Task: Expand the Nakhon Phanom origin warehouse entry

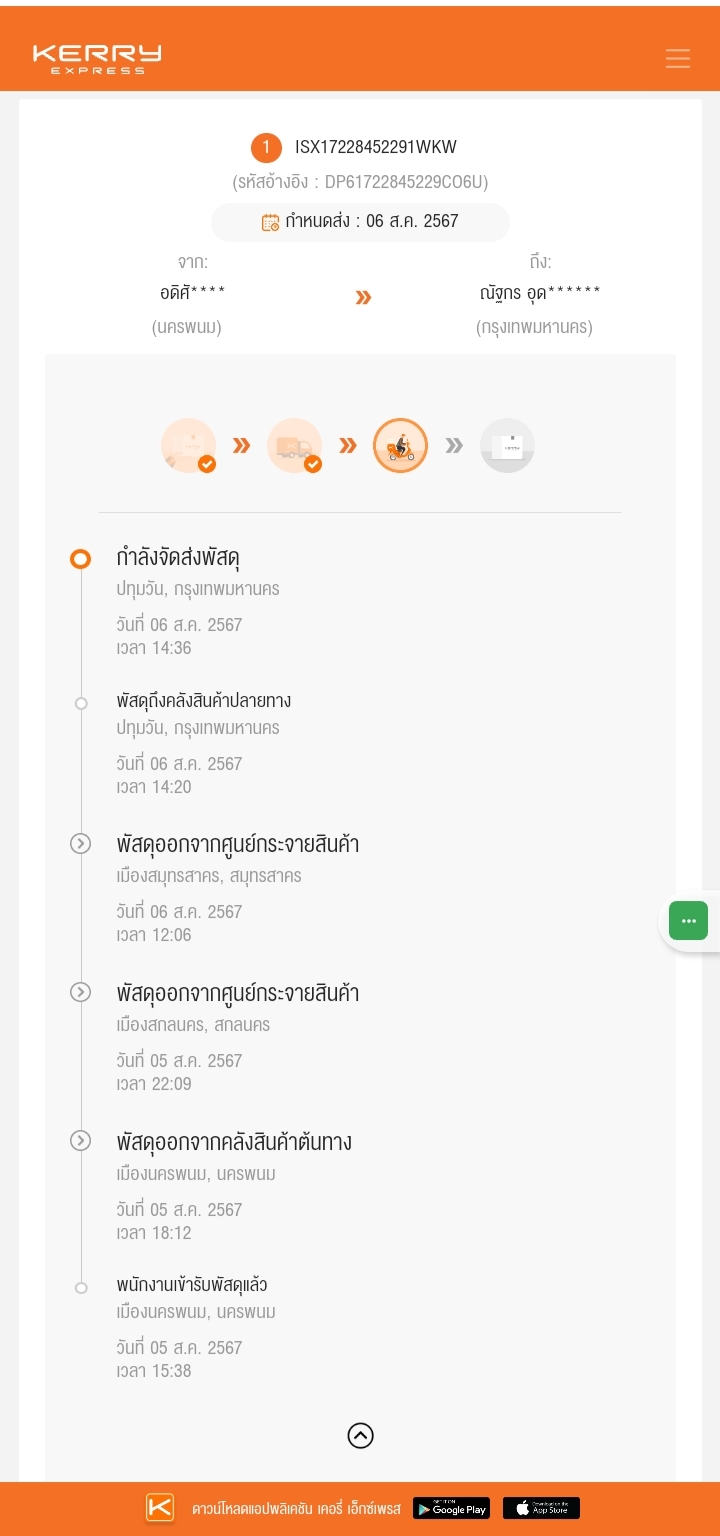Action: (x=81, y=1141)
